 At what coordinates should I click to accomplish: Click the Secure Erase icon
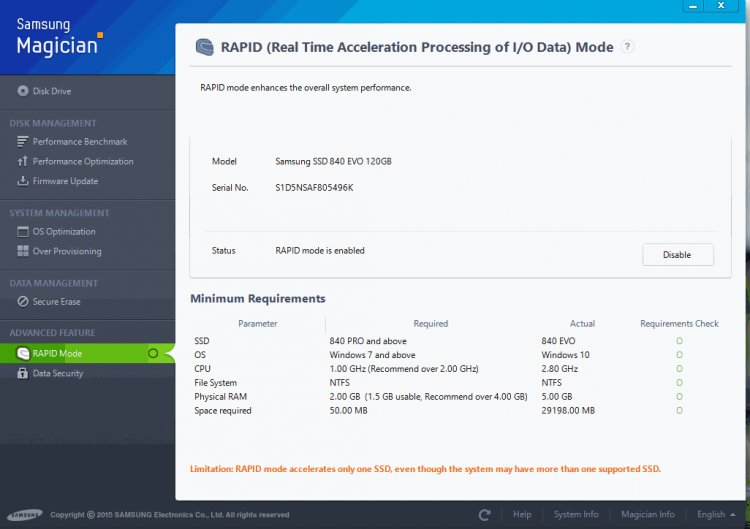tap(23, 302)
